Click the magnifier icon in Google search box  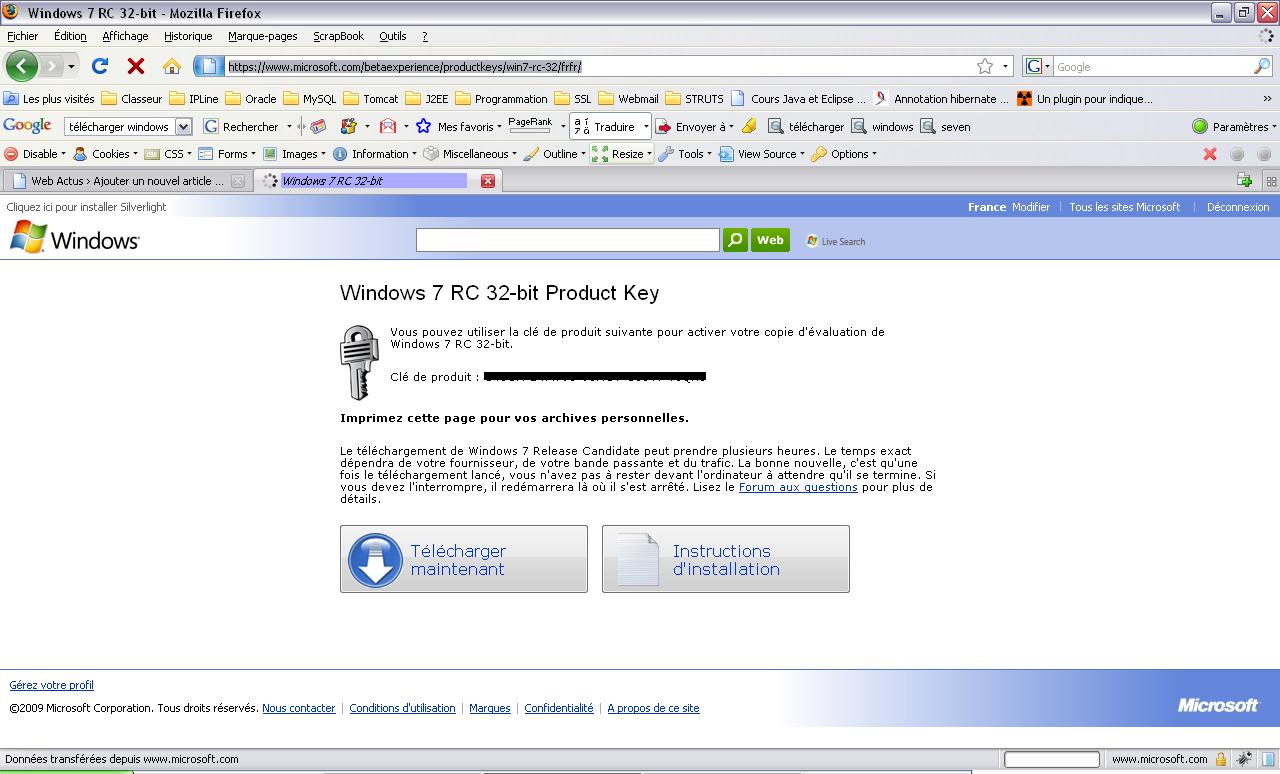coord(1262,66)
